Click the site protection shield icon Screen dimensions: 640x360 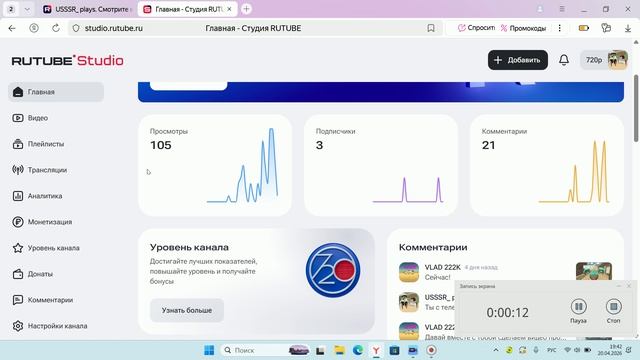click(x=76, y=28)
